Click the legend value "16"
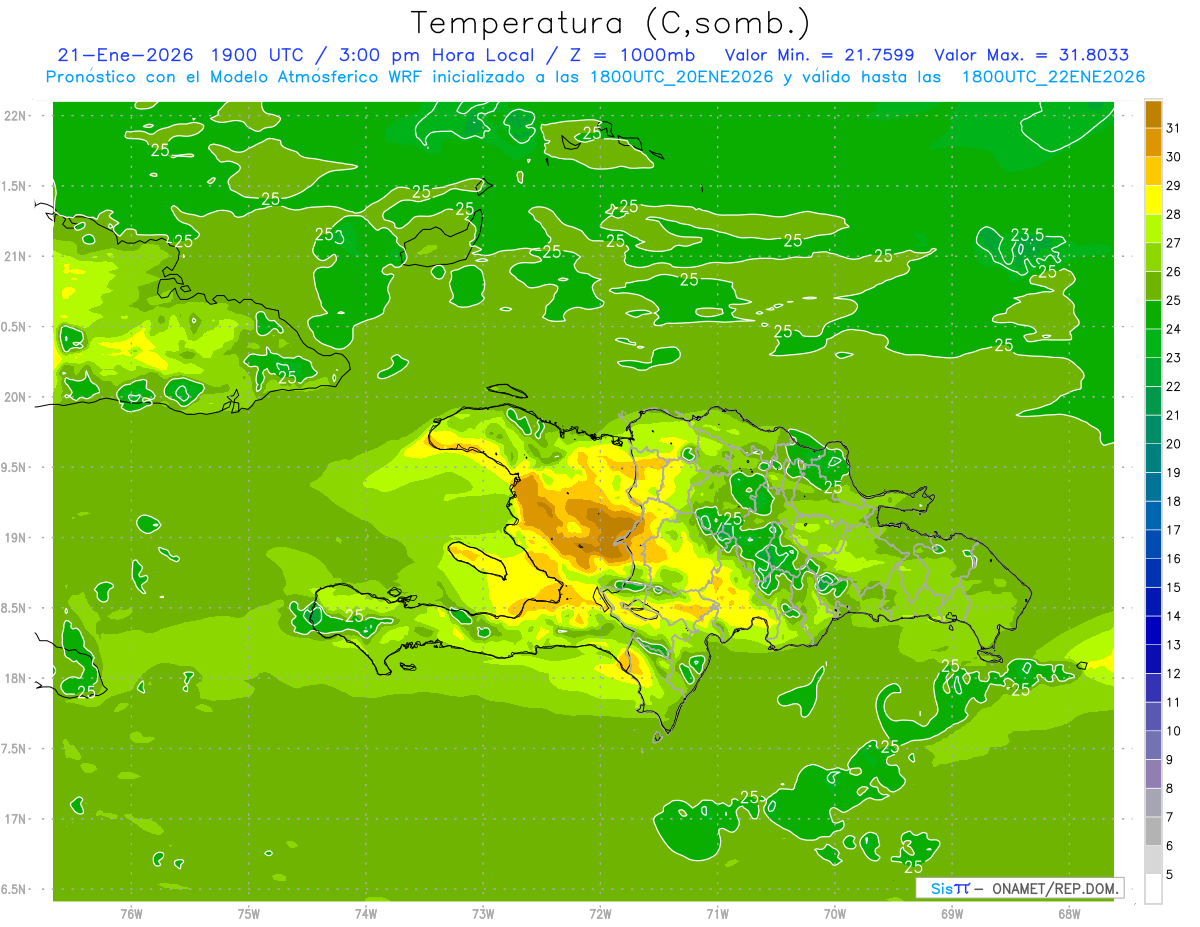The image size is (1200, 927). (x=1174, y=558)
